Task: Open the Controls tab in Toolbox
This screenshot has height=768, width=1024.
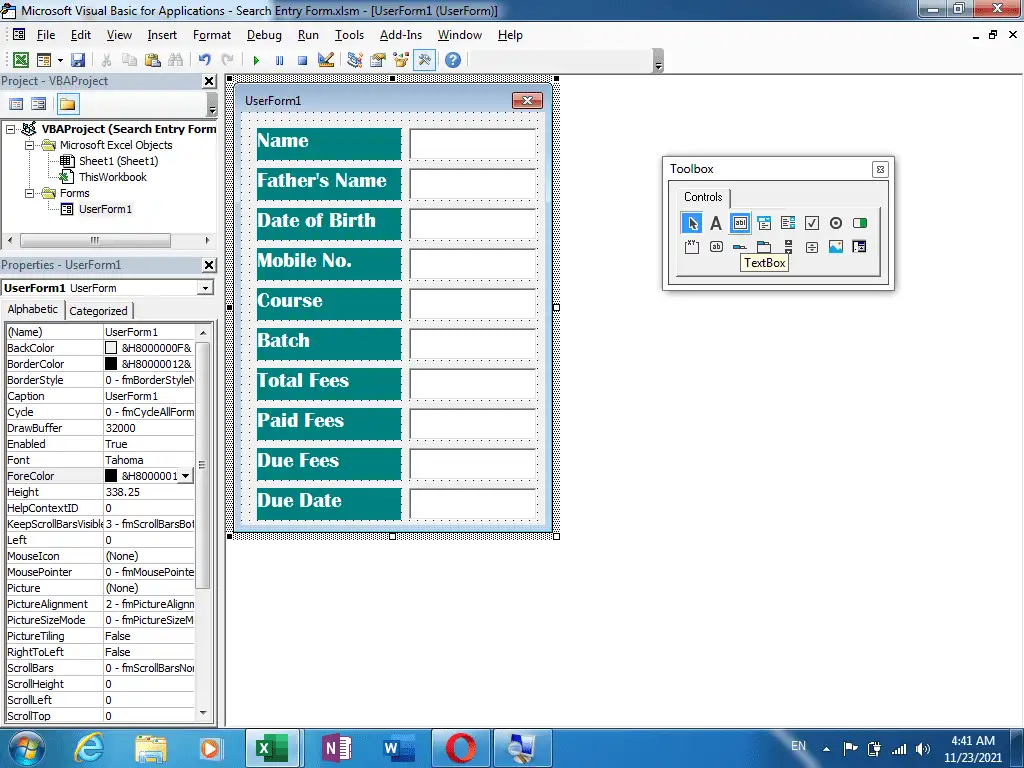Action: click(x=703, y=197)
